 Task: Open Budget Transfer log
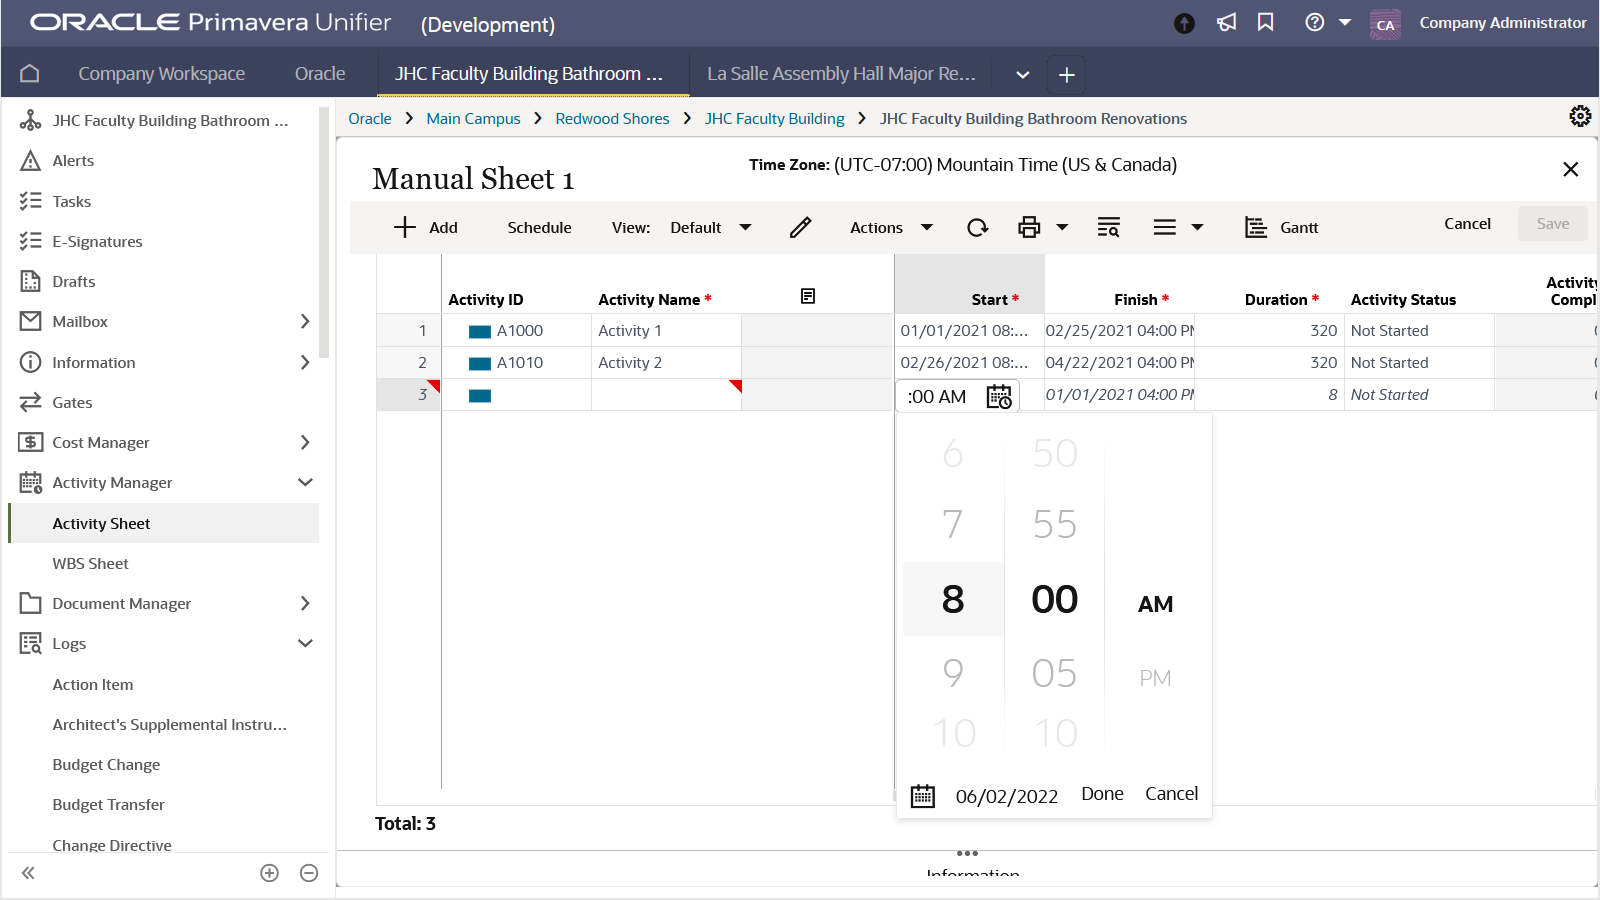click(108, 804)
